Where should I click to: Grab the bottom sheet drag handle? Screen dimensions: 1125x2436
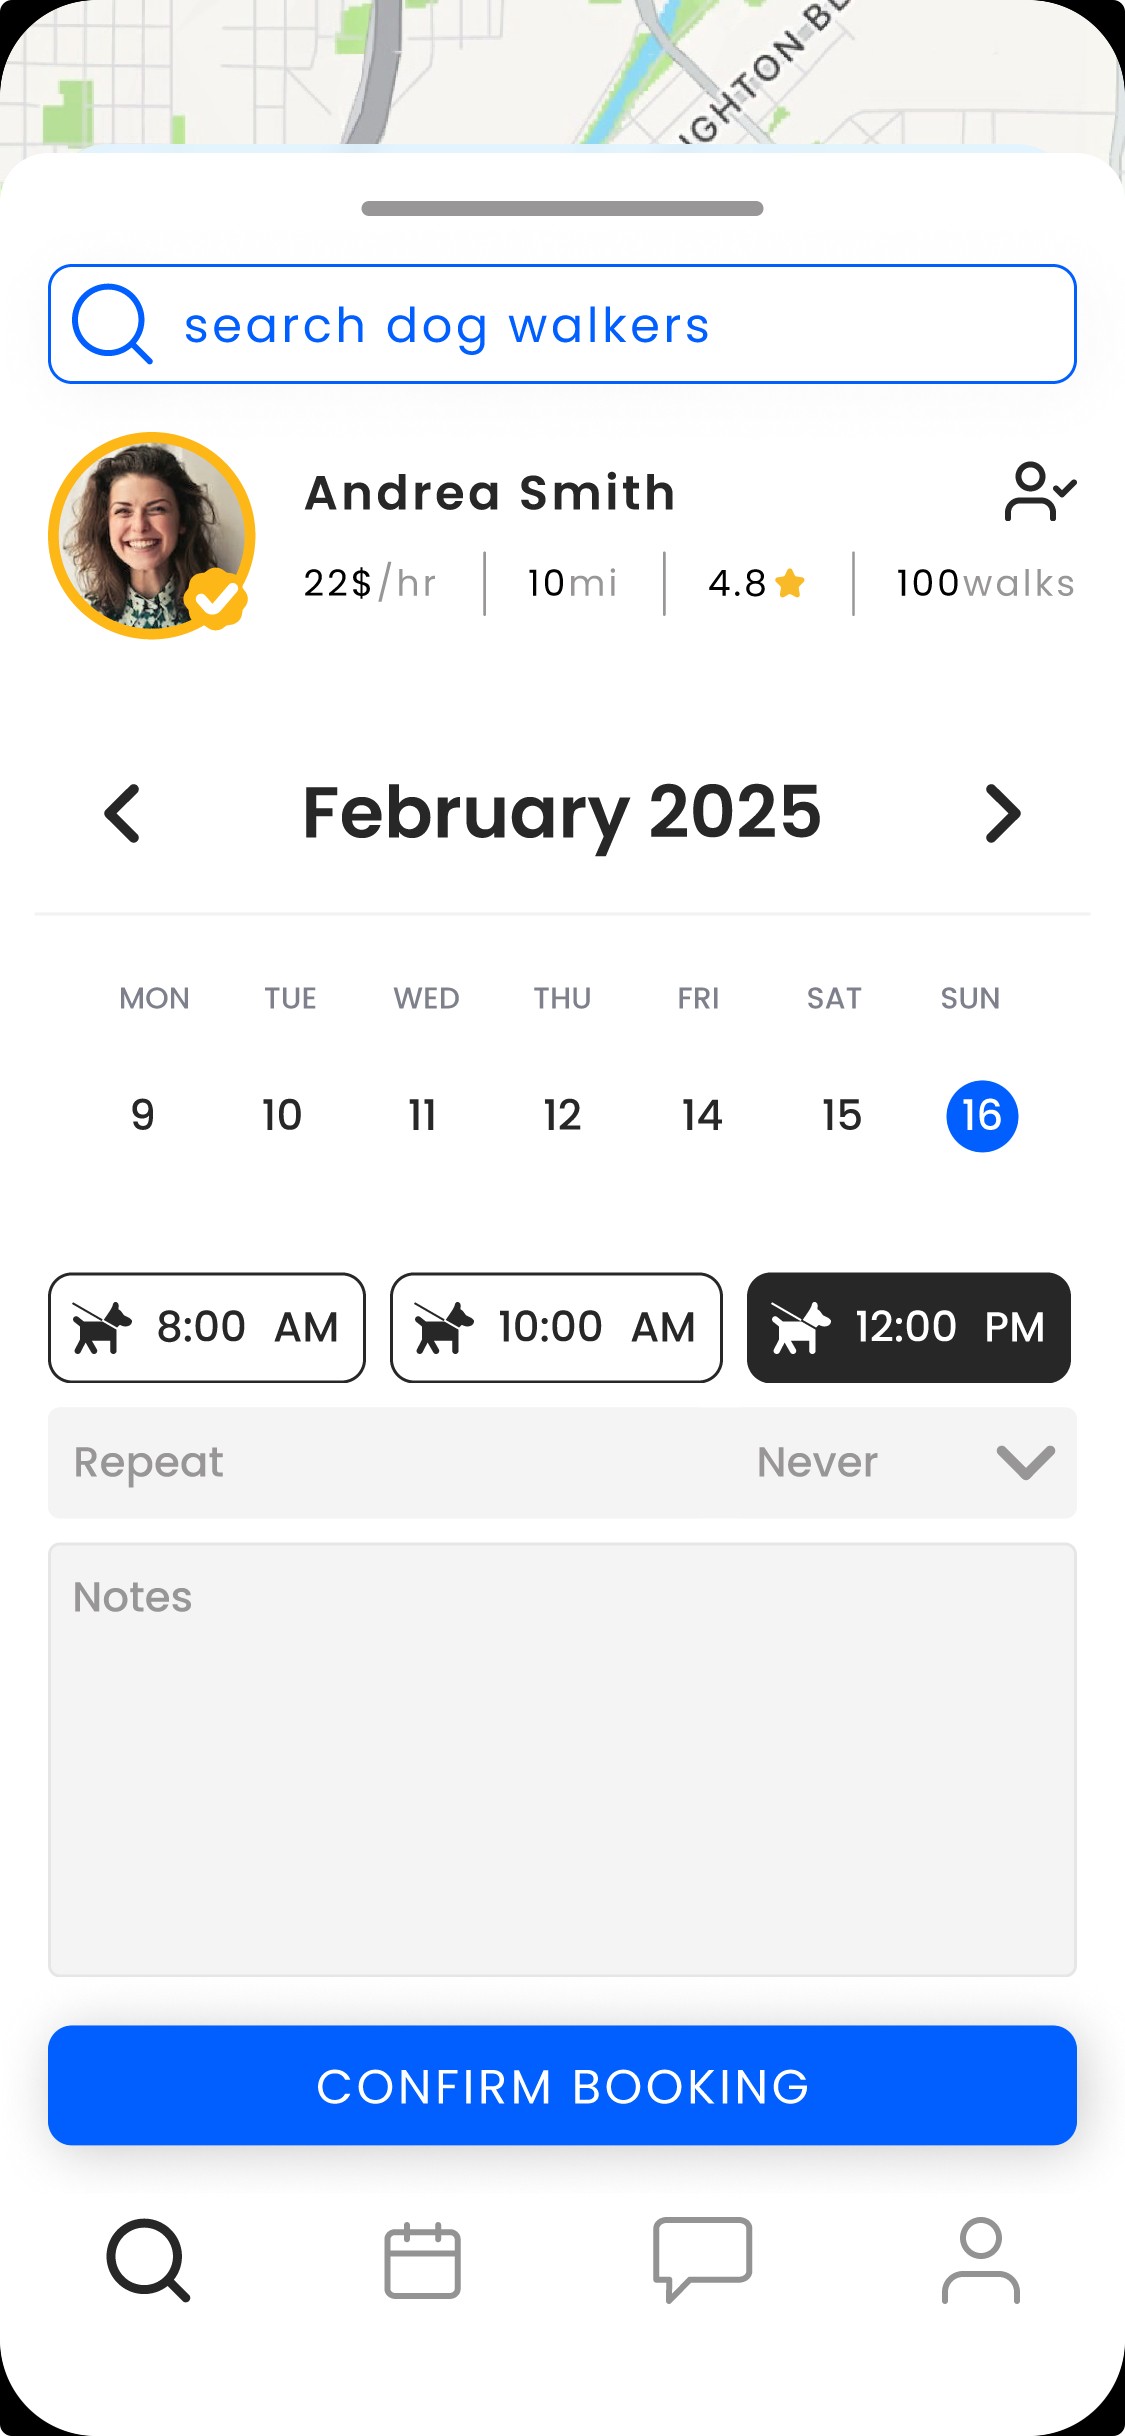[x=562, y=208]
